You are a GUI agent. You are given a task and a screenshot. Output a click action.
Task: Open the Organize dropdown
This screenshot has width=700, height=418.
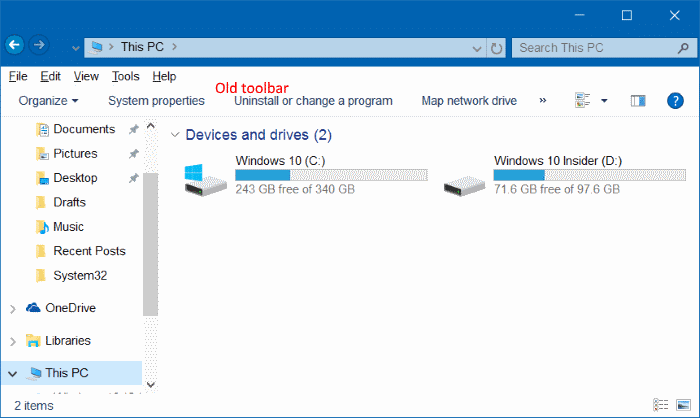coord(48,101)
